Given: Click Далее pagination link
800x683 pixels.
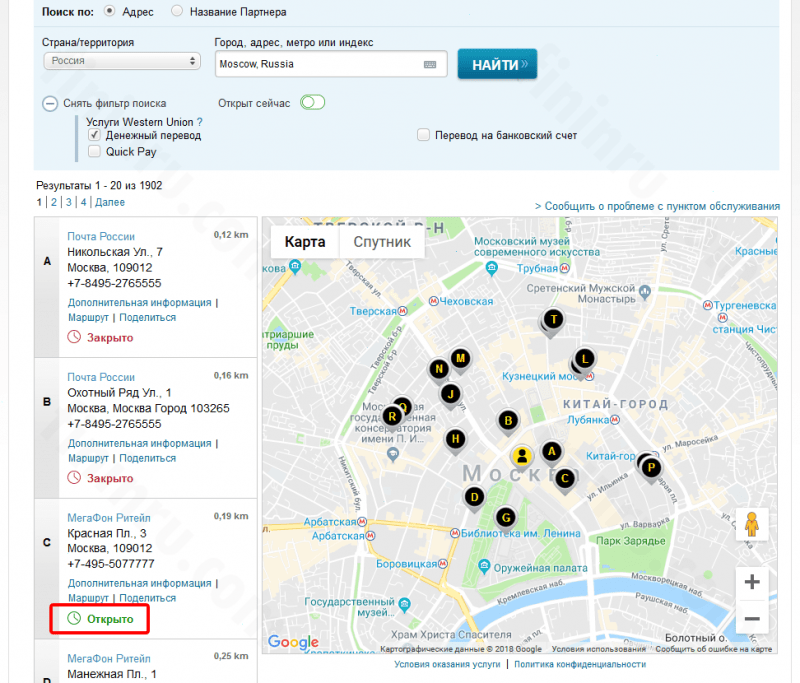Looking at the screenshot, I should point(110,202).
